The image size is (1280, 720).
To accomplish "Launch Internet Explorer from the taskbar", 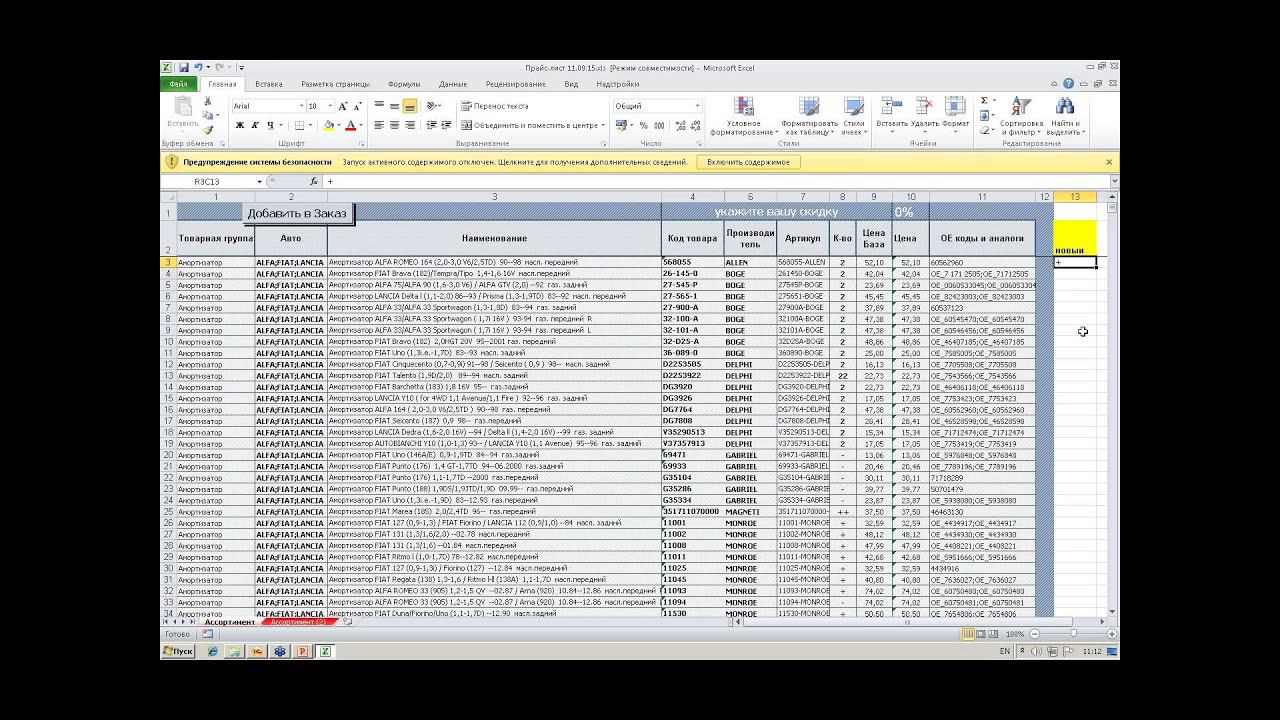I will pyautogui.click(x=212, y=651).
